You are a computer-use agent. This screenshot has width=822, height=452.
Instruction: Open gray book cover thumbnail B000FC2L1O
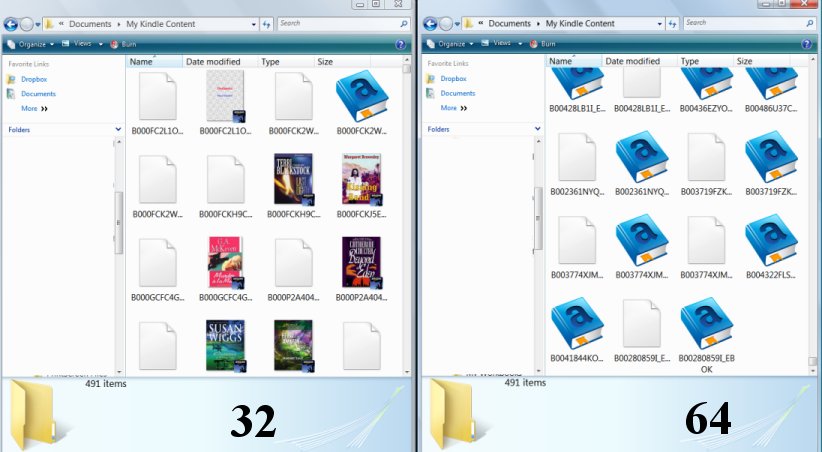[x=225, y=96]
